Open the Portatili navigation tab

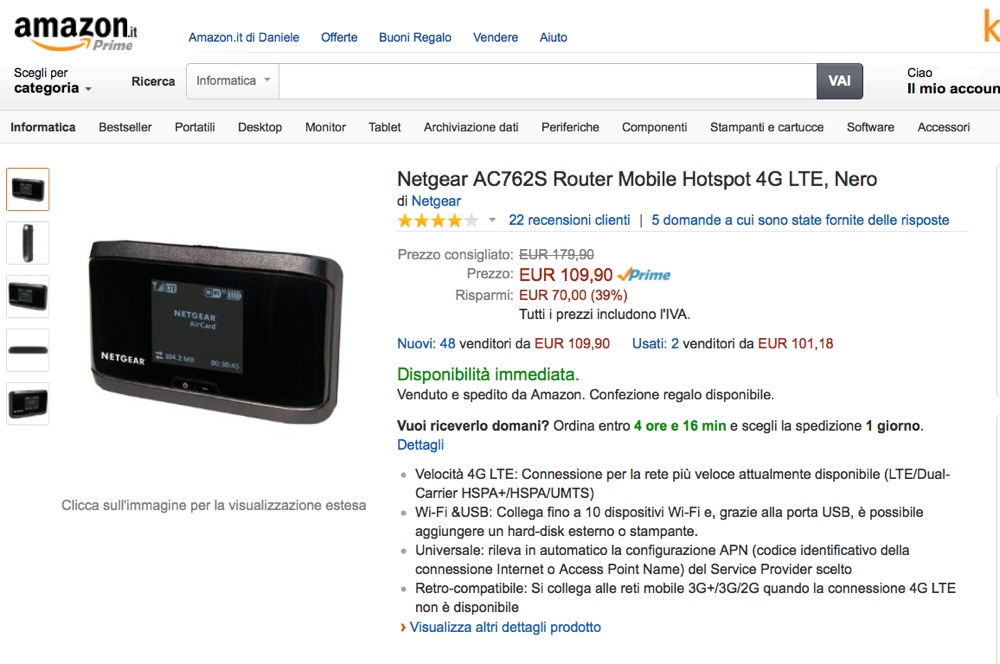pos(195,127)
